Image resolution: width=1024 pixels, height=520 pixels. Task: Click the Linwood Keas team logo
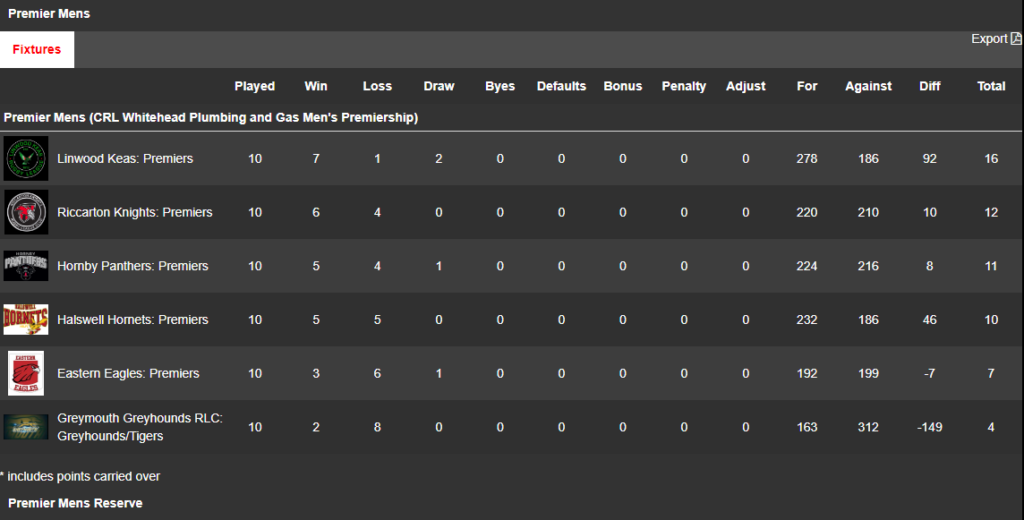pos(26,159)
